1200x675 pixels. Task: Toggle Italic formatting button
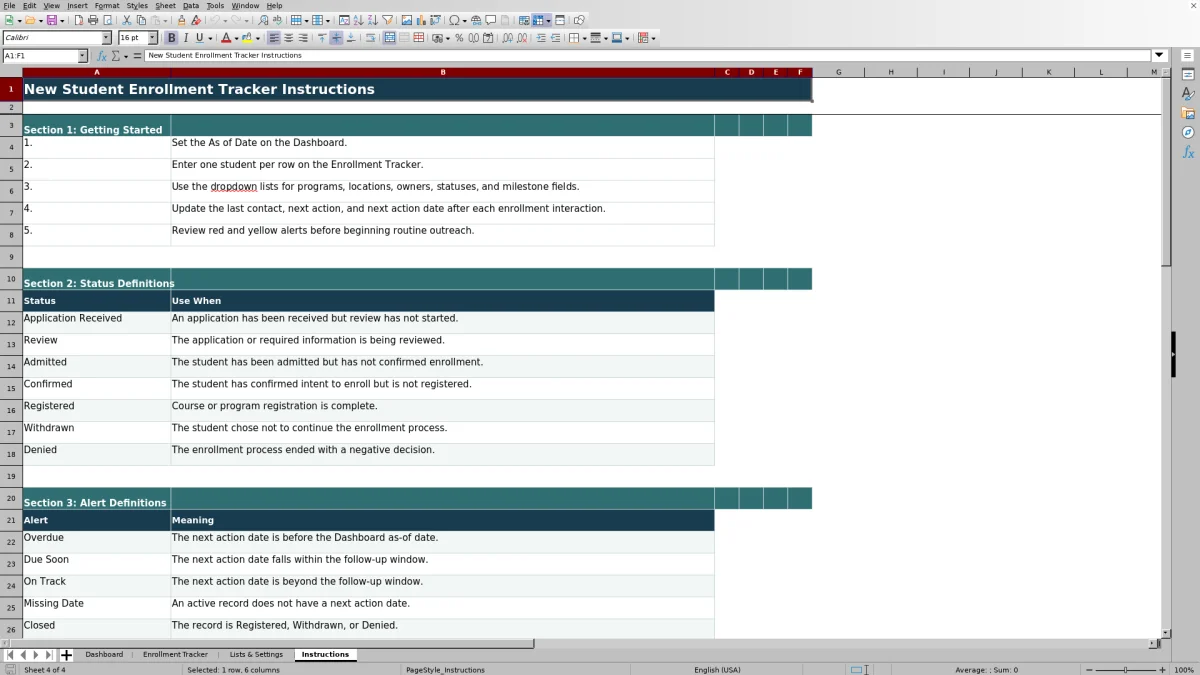click(186, 38)
